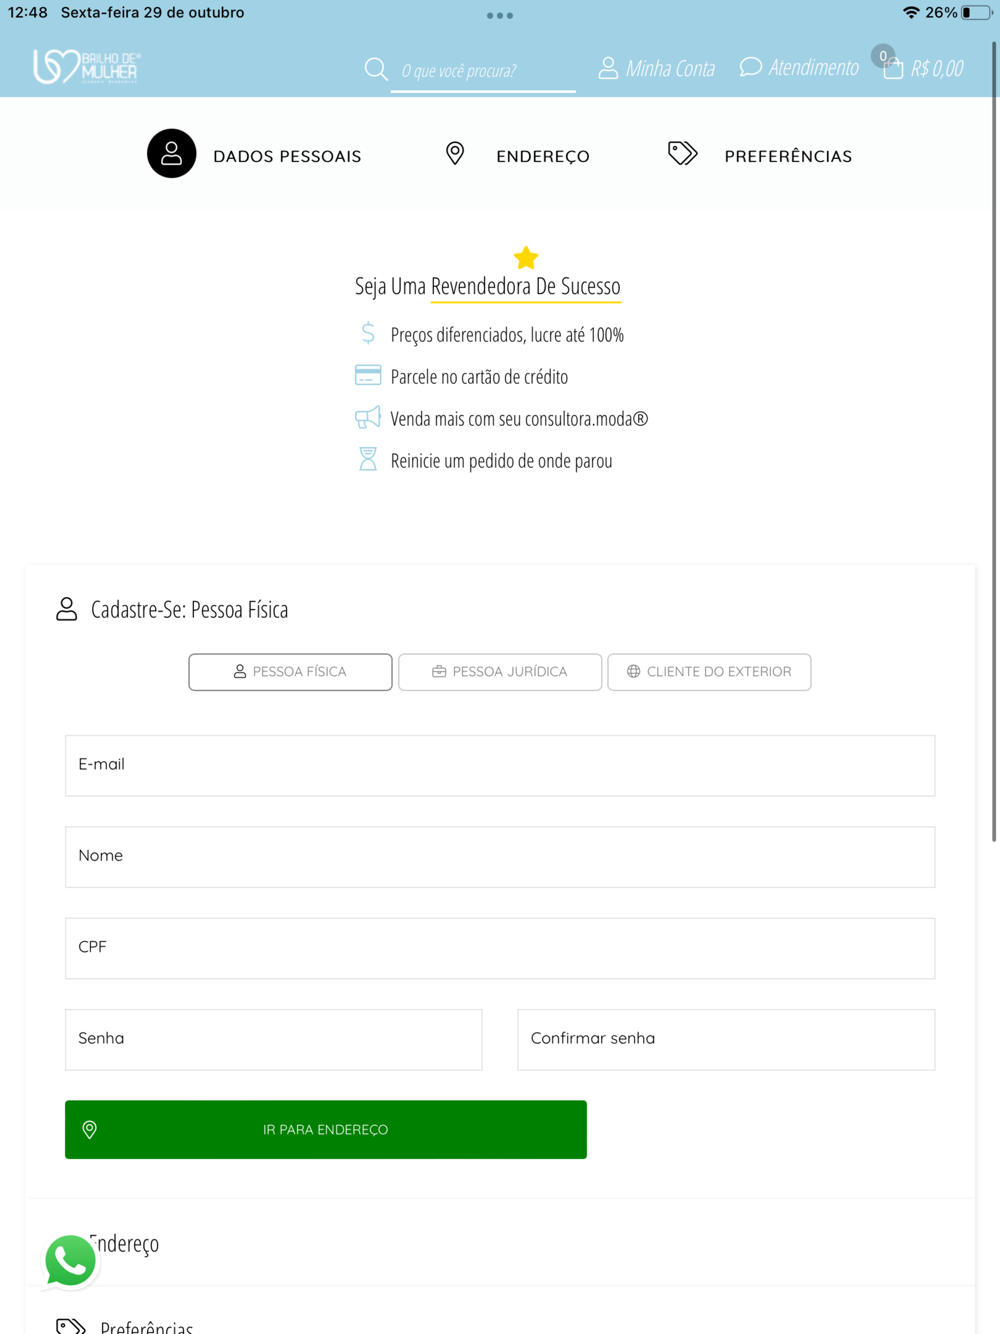Image resolution: width=1000 pixels, height=1334 pixels.
Task: Tap the text 'Parcele no cartão de crédito'
Action: click(479, 377)
